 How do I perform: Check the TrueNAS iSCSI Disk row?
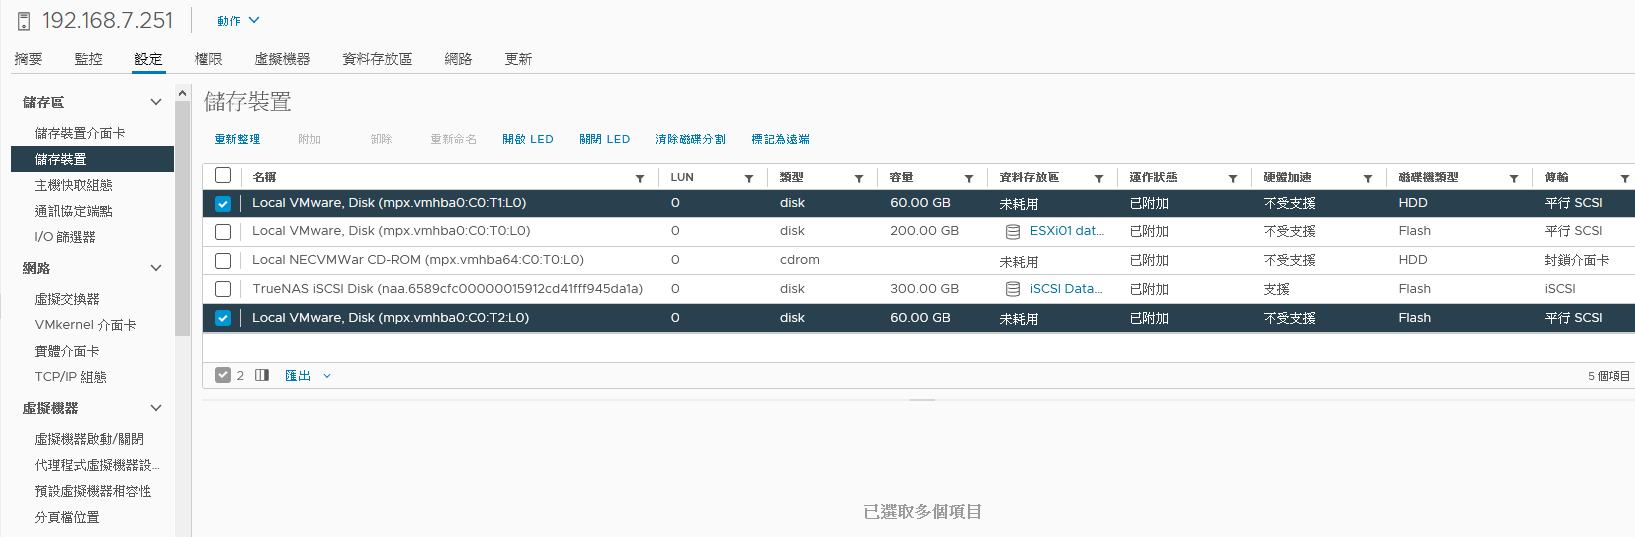[x=223, y=289]
